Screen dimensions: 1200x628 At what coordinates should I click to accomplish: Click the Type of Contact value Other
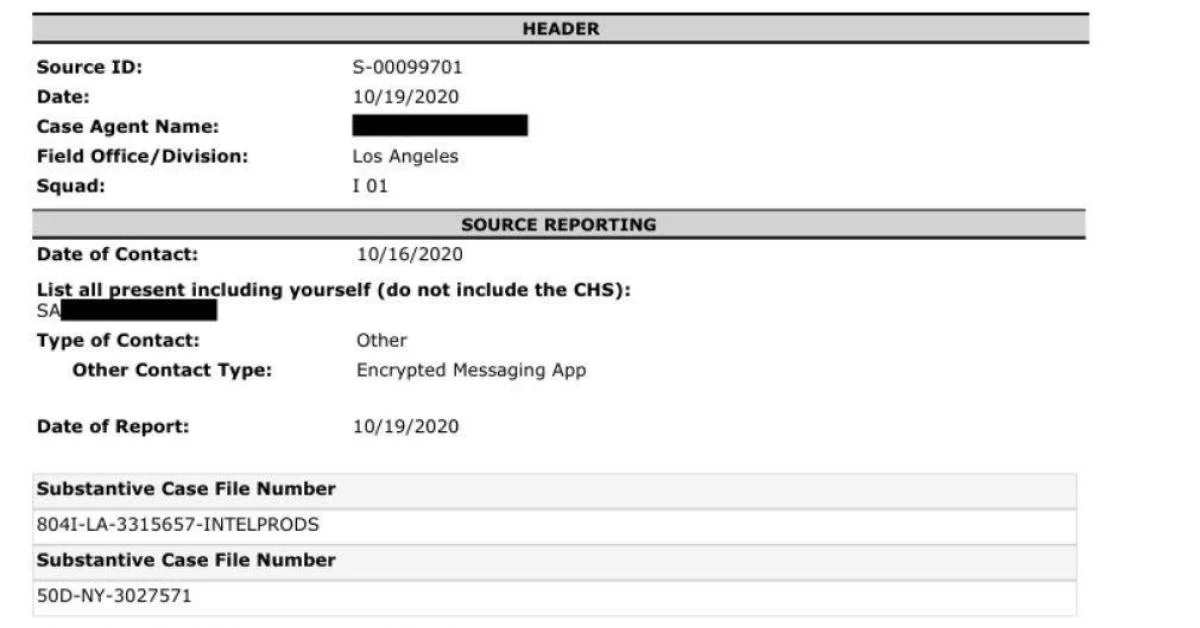381,340
